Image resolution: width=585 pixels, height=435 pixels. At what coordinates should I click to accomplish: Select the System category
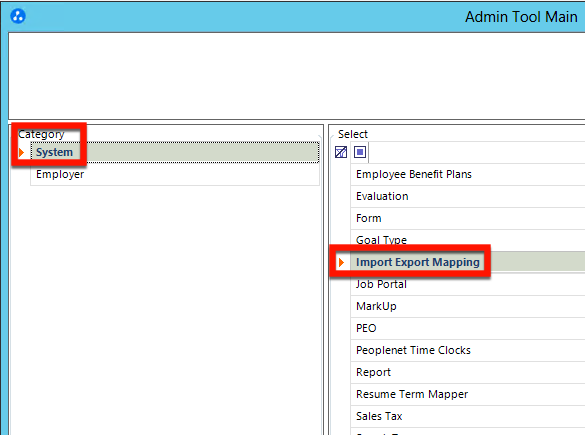pos(175,152)
